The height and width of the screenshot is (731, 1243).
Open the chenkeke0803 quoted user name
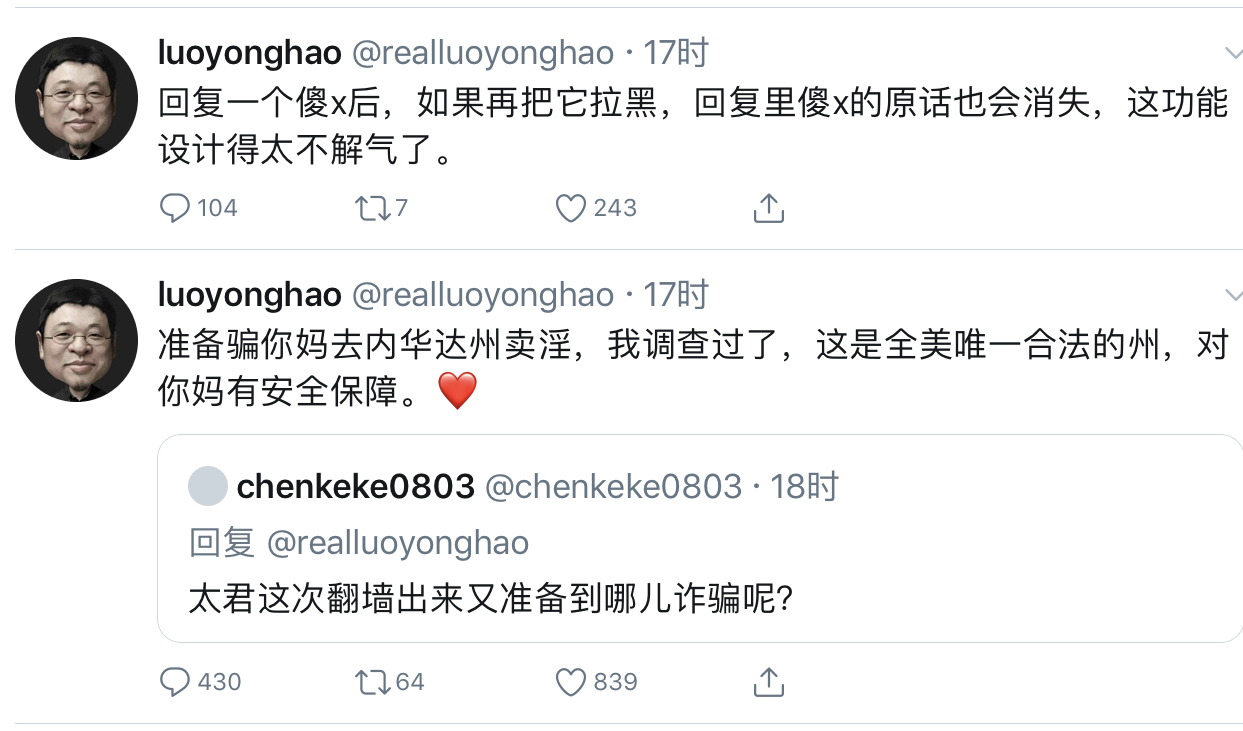coord(355,487)
